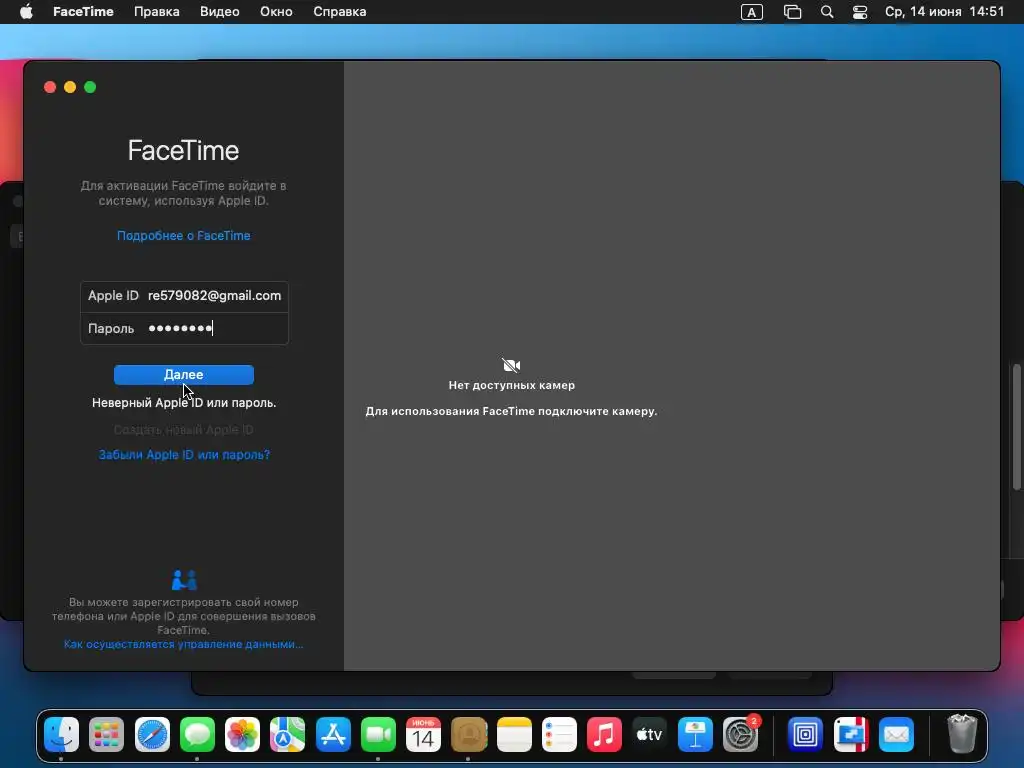This screenshot has height=768, width=1024.
Task: Open Reminders app in the Dock
Action: pyautogui.click(x=559, y=734)
